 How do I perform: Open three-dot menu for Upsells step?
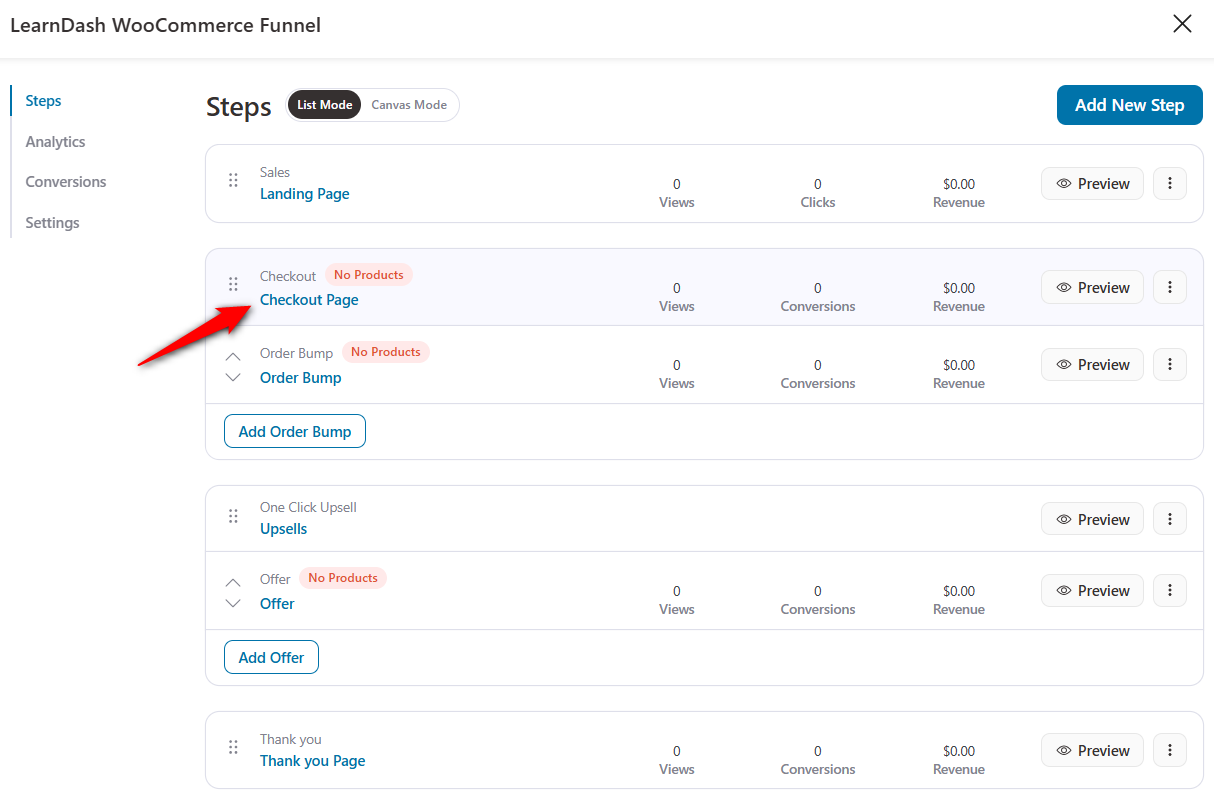click(1170, 519)
